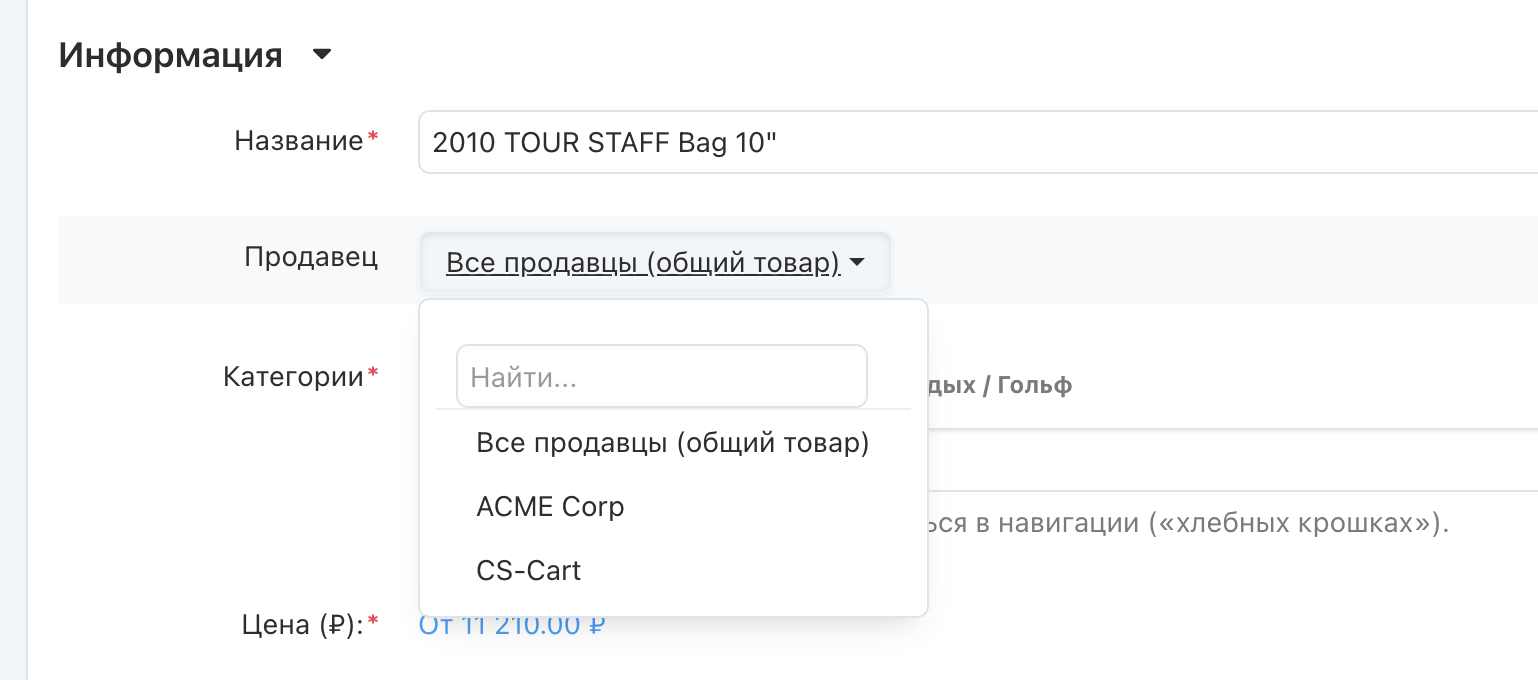Choose ACME Corp from the vendor list

pyautogui.click(x=550, y=507)
